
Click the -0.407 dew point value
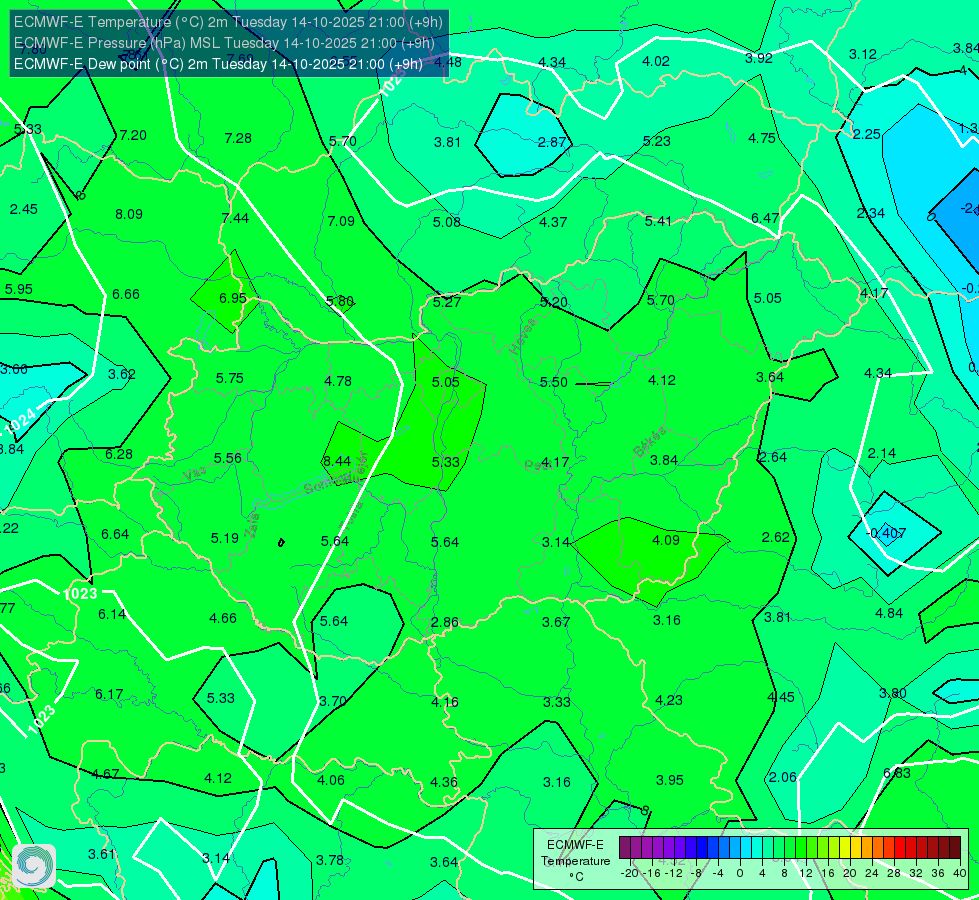(886, 533)
